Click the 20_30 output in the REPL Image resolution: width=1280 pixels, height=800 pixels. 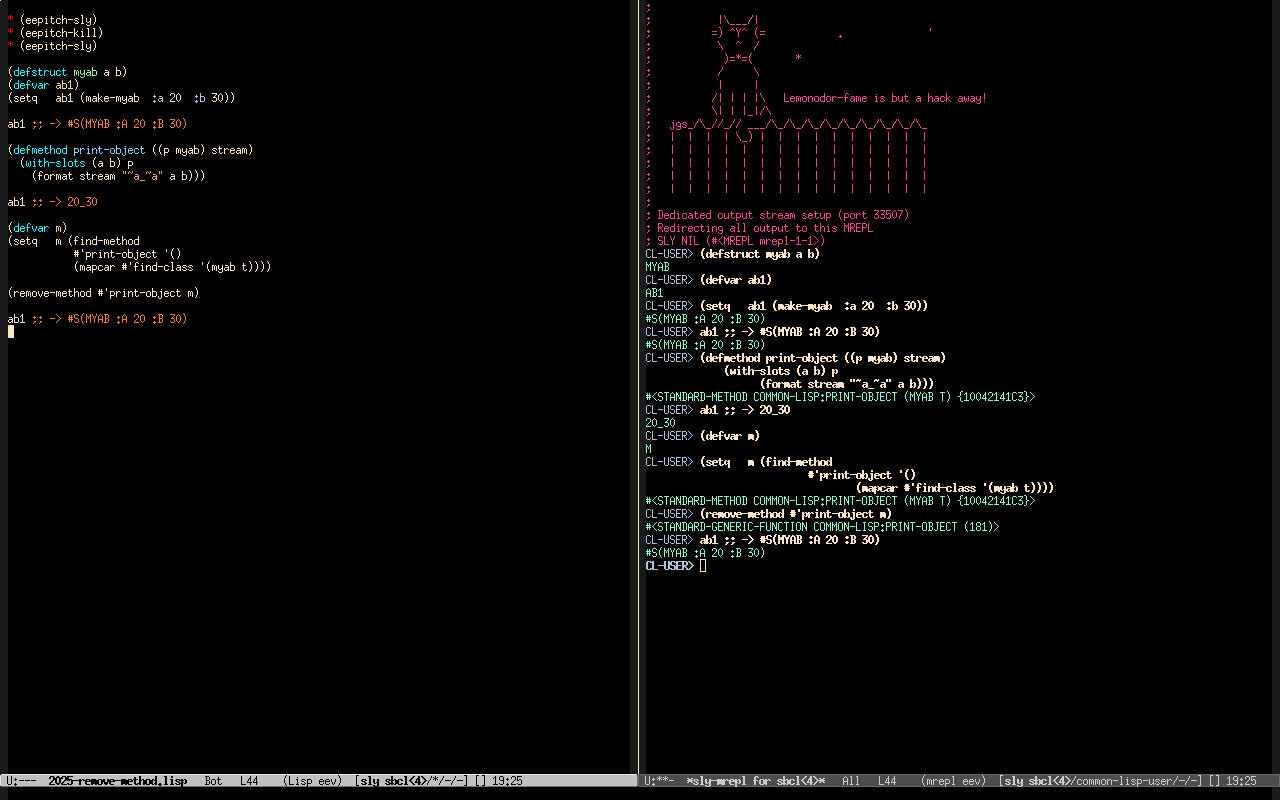660,423
